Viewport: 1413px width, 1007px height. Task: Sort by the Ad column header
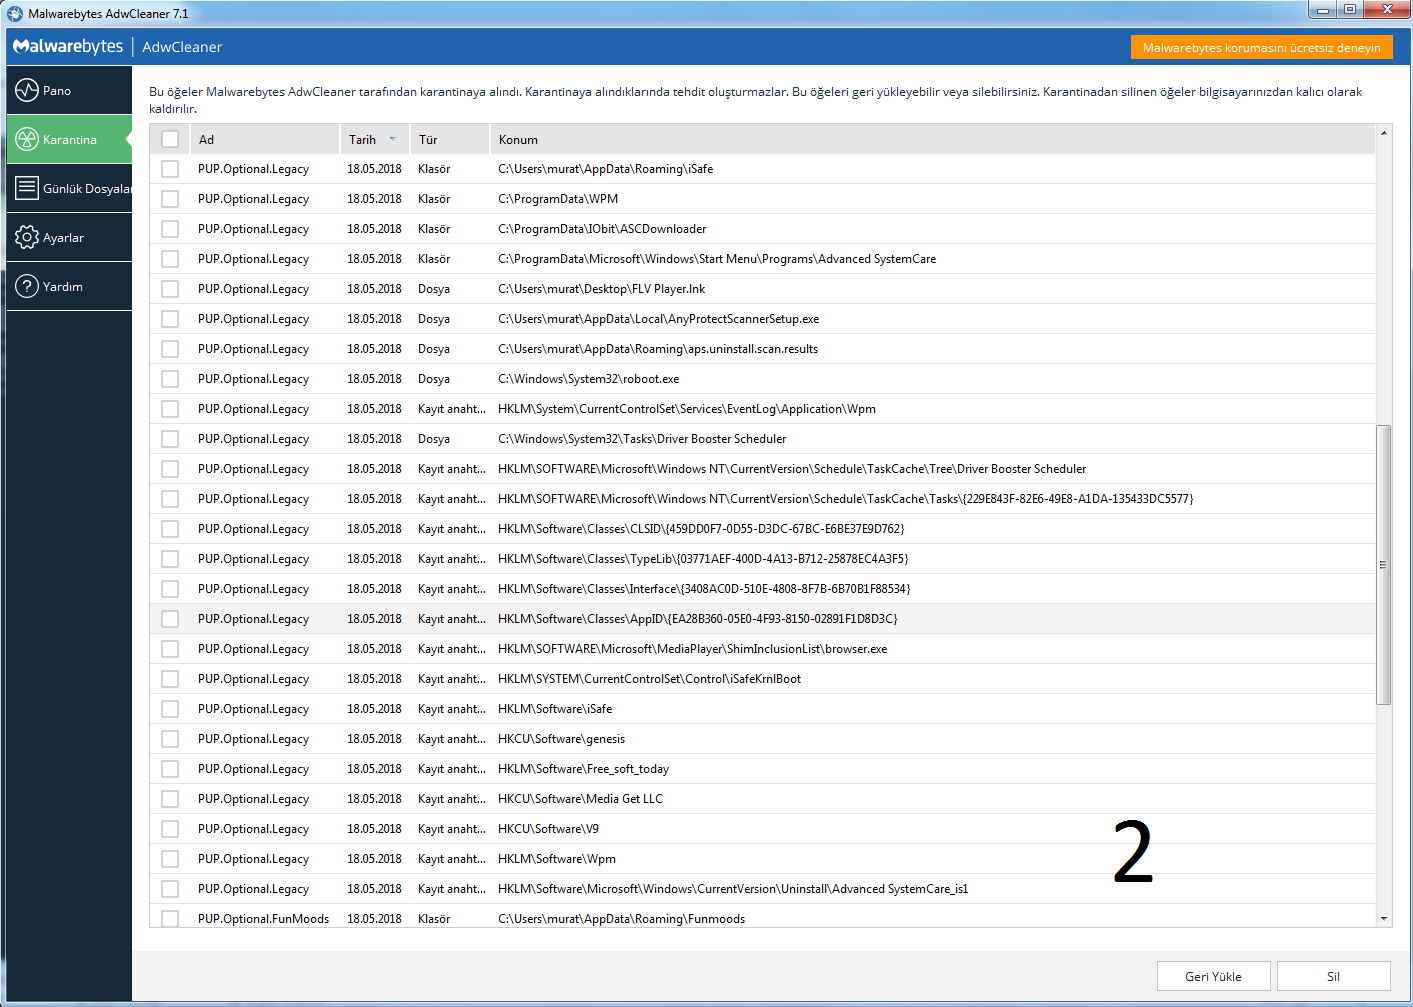pos(264,139)
